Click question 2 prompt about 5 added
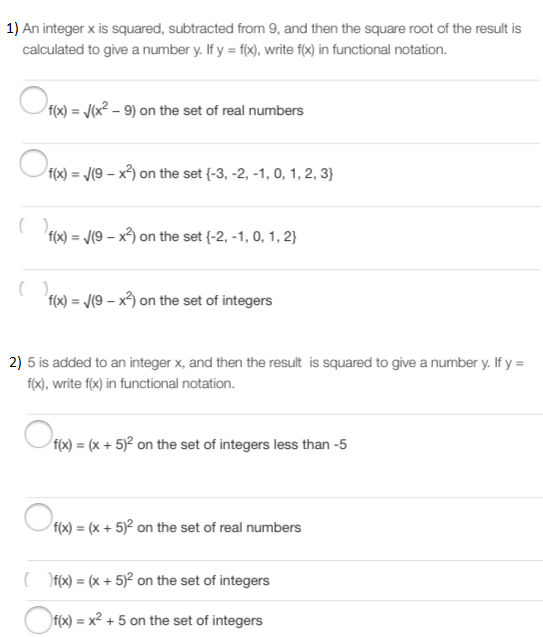This screenshot has width=543, height=637. coord(276,373)
